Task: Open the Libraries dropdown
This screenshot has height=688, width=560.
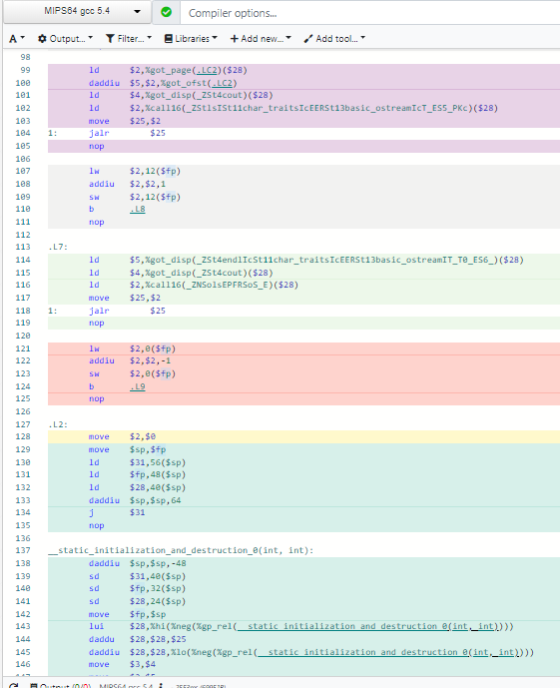Action: pyautogui.click(x=190, y=39)
